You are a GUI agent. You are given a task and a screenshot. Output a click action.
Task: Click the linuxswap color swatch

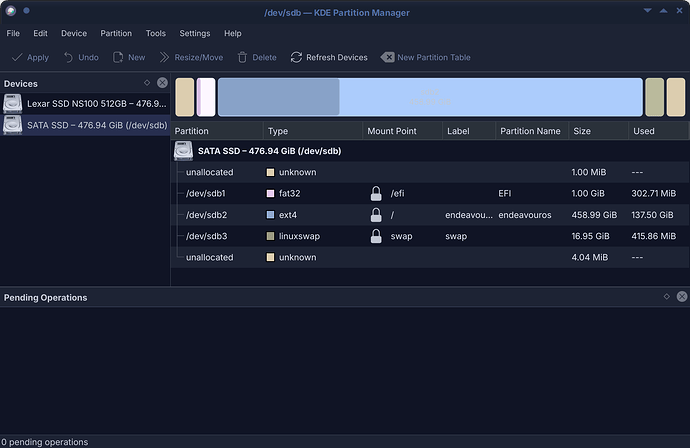coord(270,236)
